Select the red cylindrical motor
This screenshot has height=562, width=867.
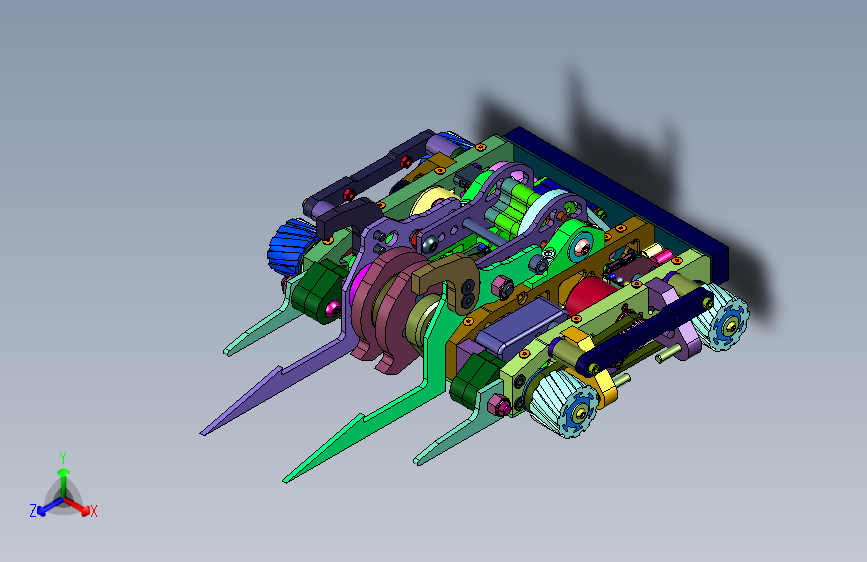coord(589,296)
